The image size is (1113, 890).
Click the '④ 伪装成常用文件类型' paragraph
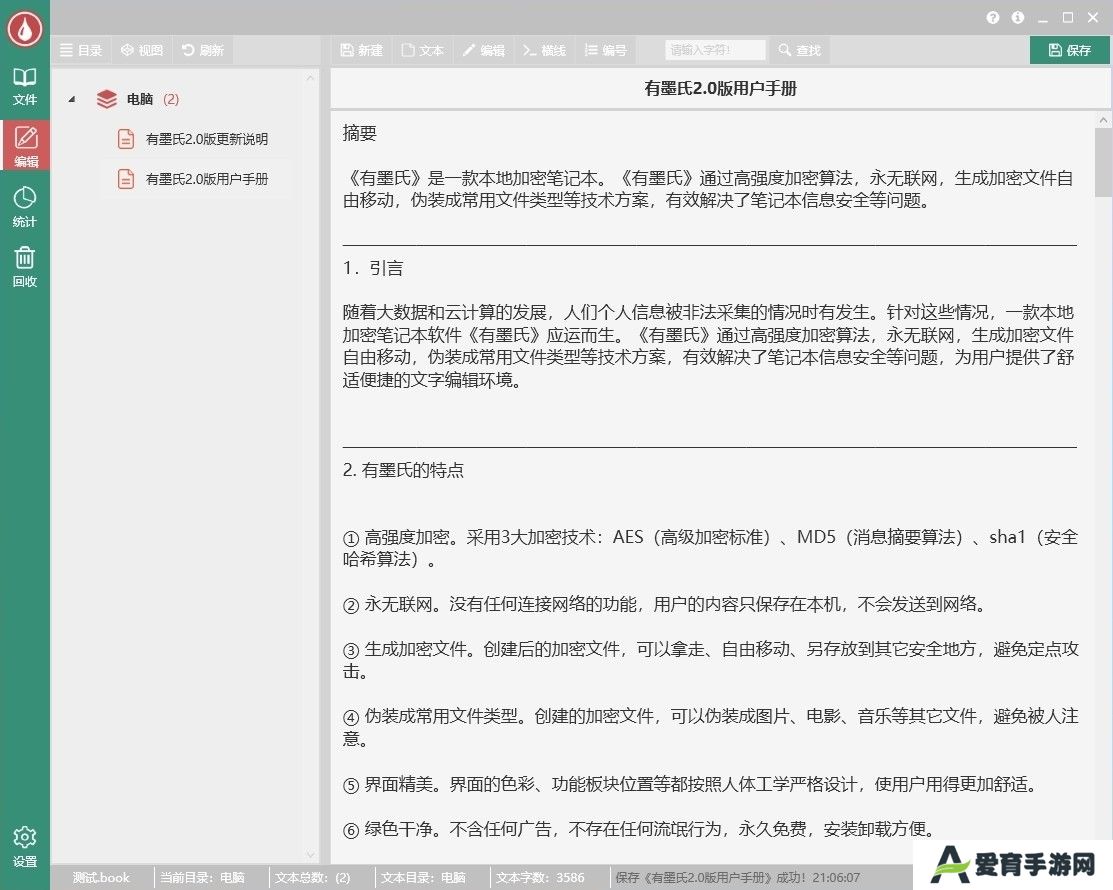click(710, 727)
